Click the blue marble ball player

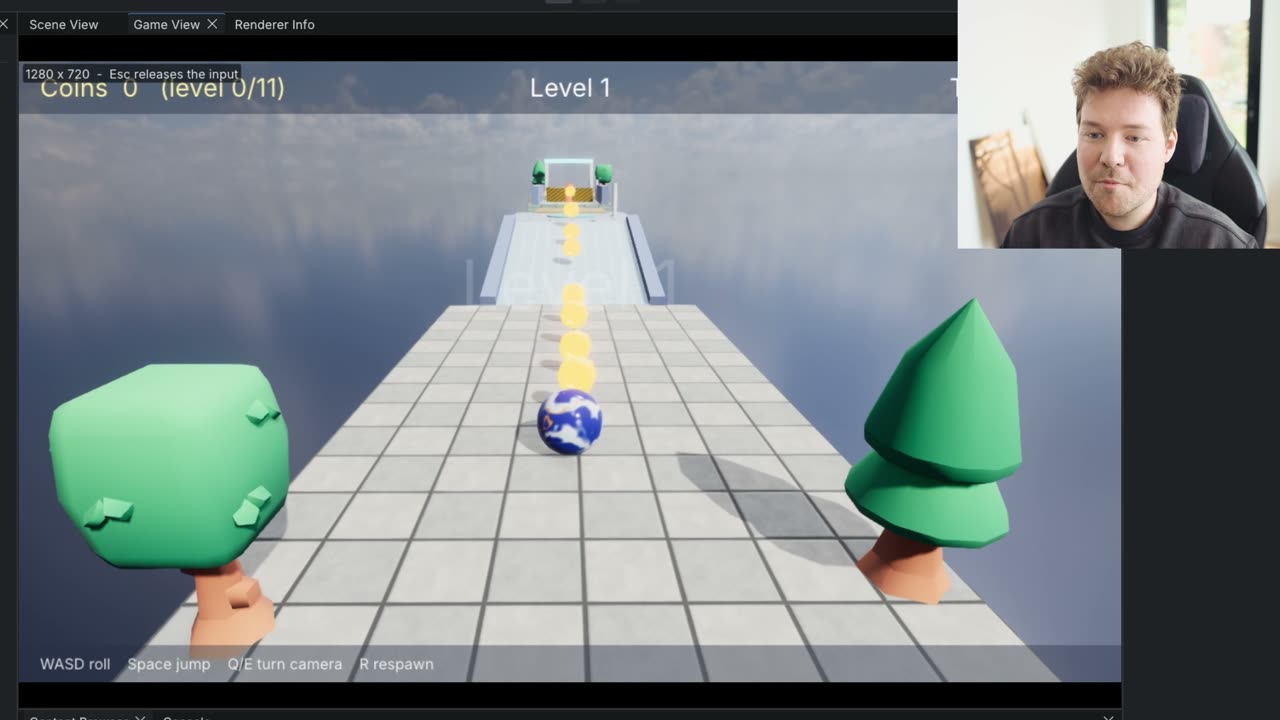click(x=569, y=422)
